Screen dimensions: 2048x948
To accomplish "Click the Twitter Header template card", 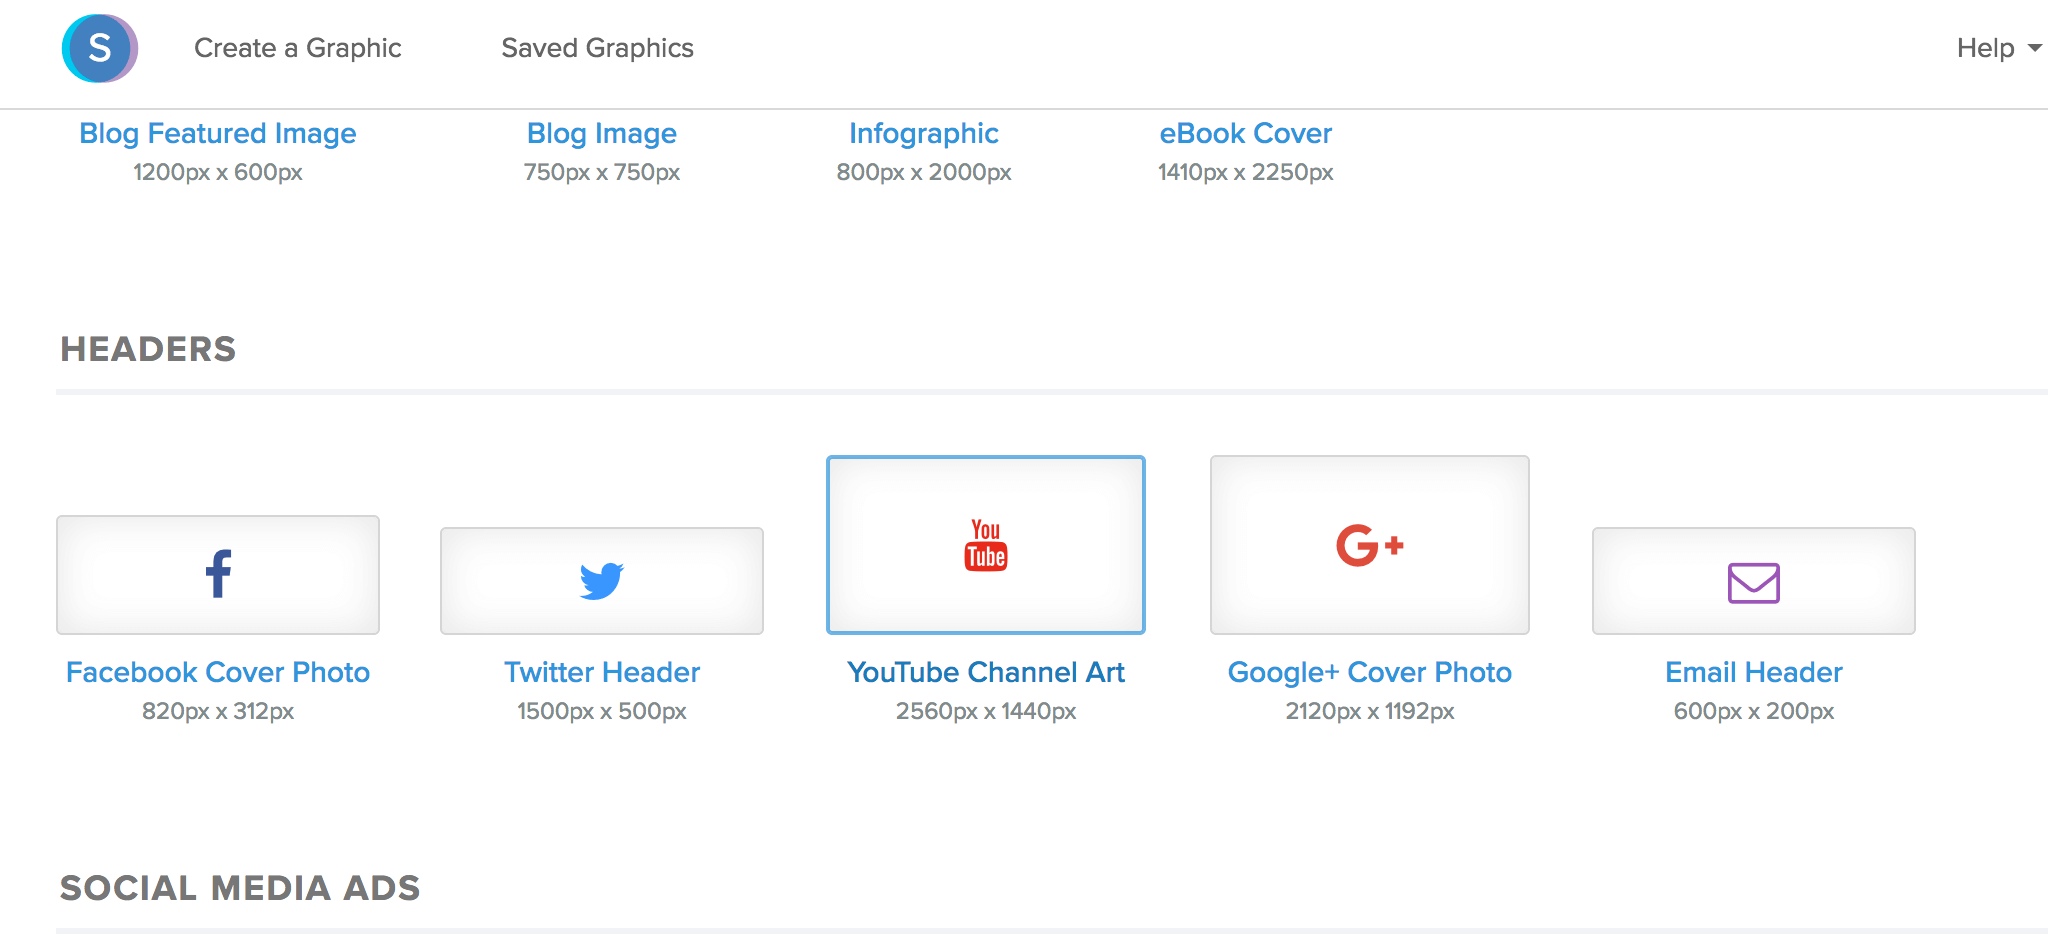I will pyautogui.click(x=601, y=579).
